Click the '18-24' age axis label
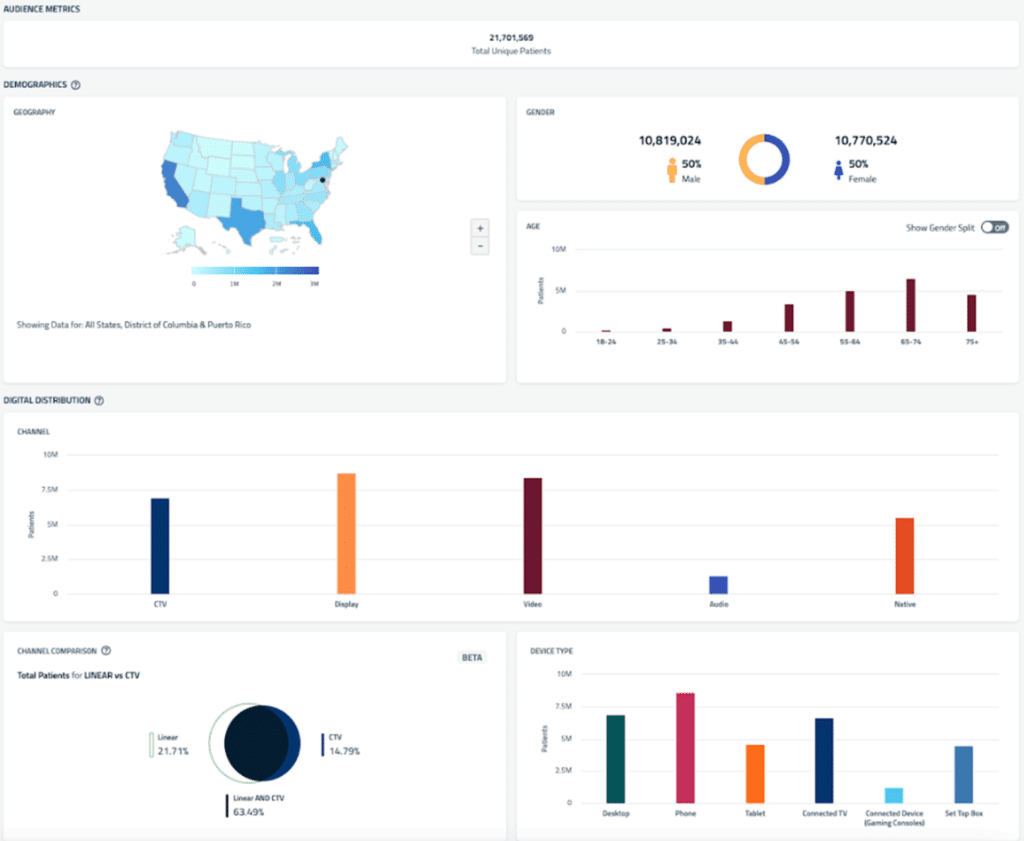This screenshot has height=841, width=1024. [606, 341]
